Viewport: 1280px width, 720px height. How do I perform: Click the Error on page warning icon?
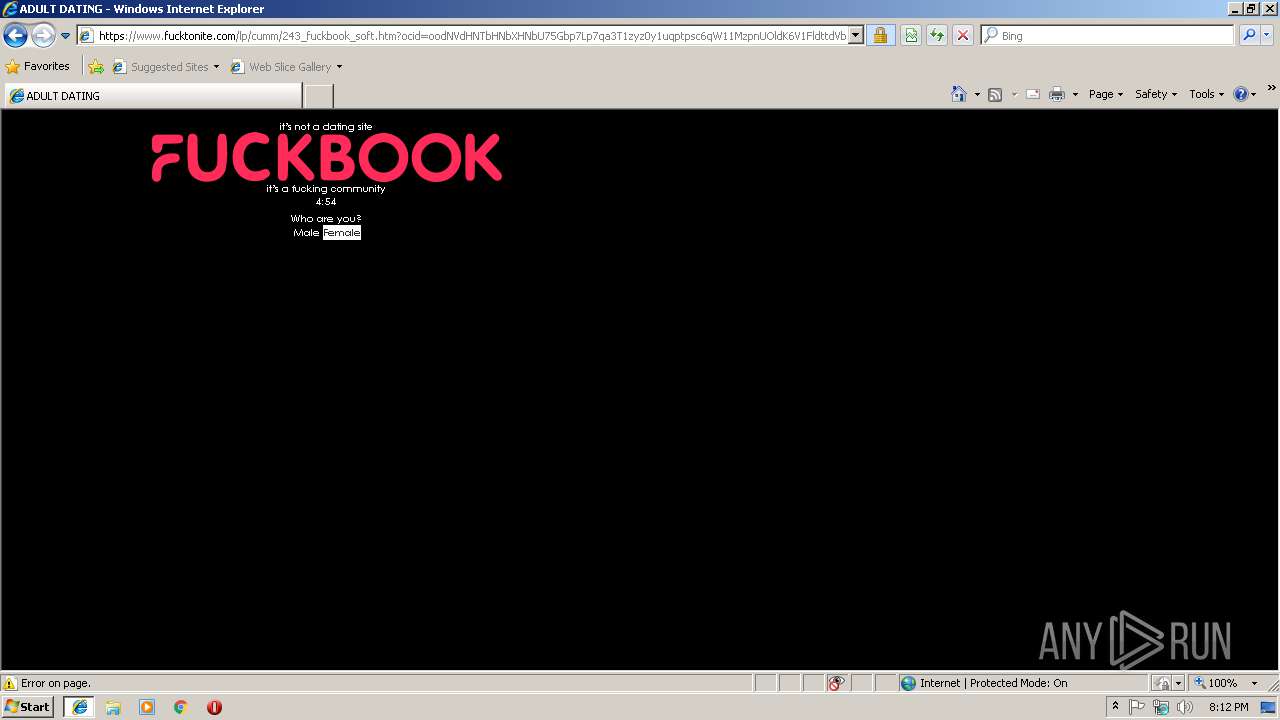pyautogui.click(x=10, y=683)
